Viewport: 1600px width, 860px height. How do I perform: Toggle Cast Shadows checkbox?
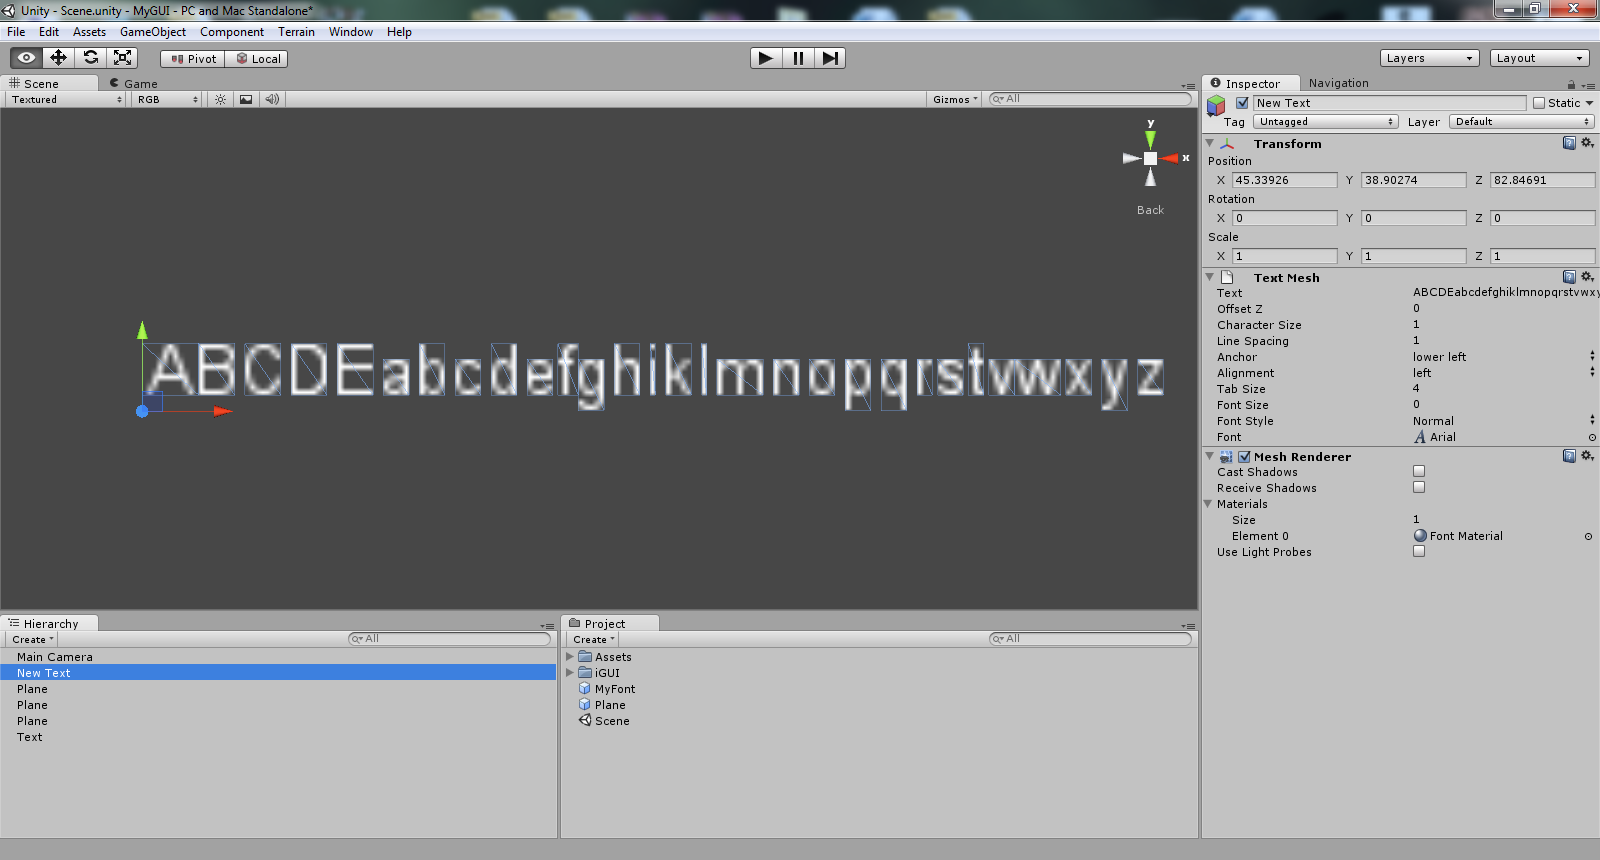[x=1419, y=471]
